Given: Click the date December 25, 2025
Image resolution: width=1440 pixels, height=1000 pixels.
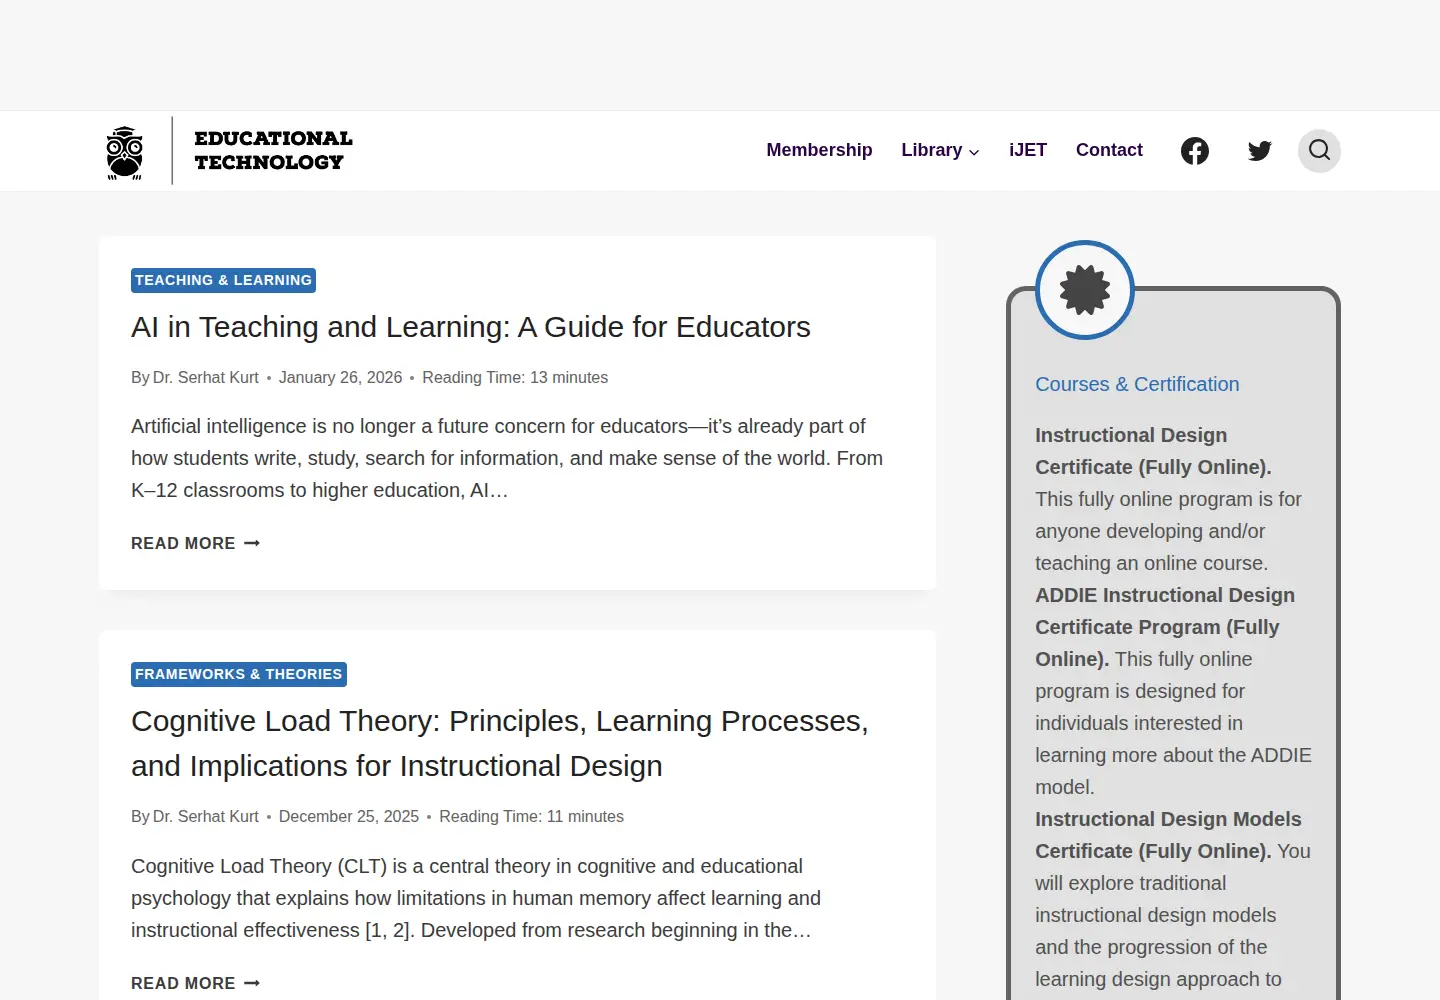Looking at the screenshot, I should tap(349, 816).
